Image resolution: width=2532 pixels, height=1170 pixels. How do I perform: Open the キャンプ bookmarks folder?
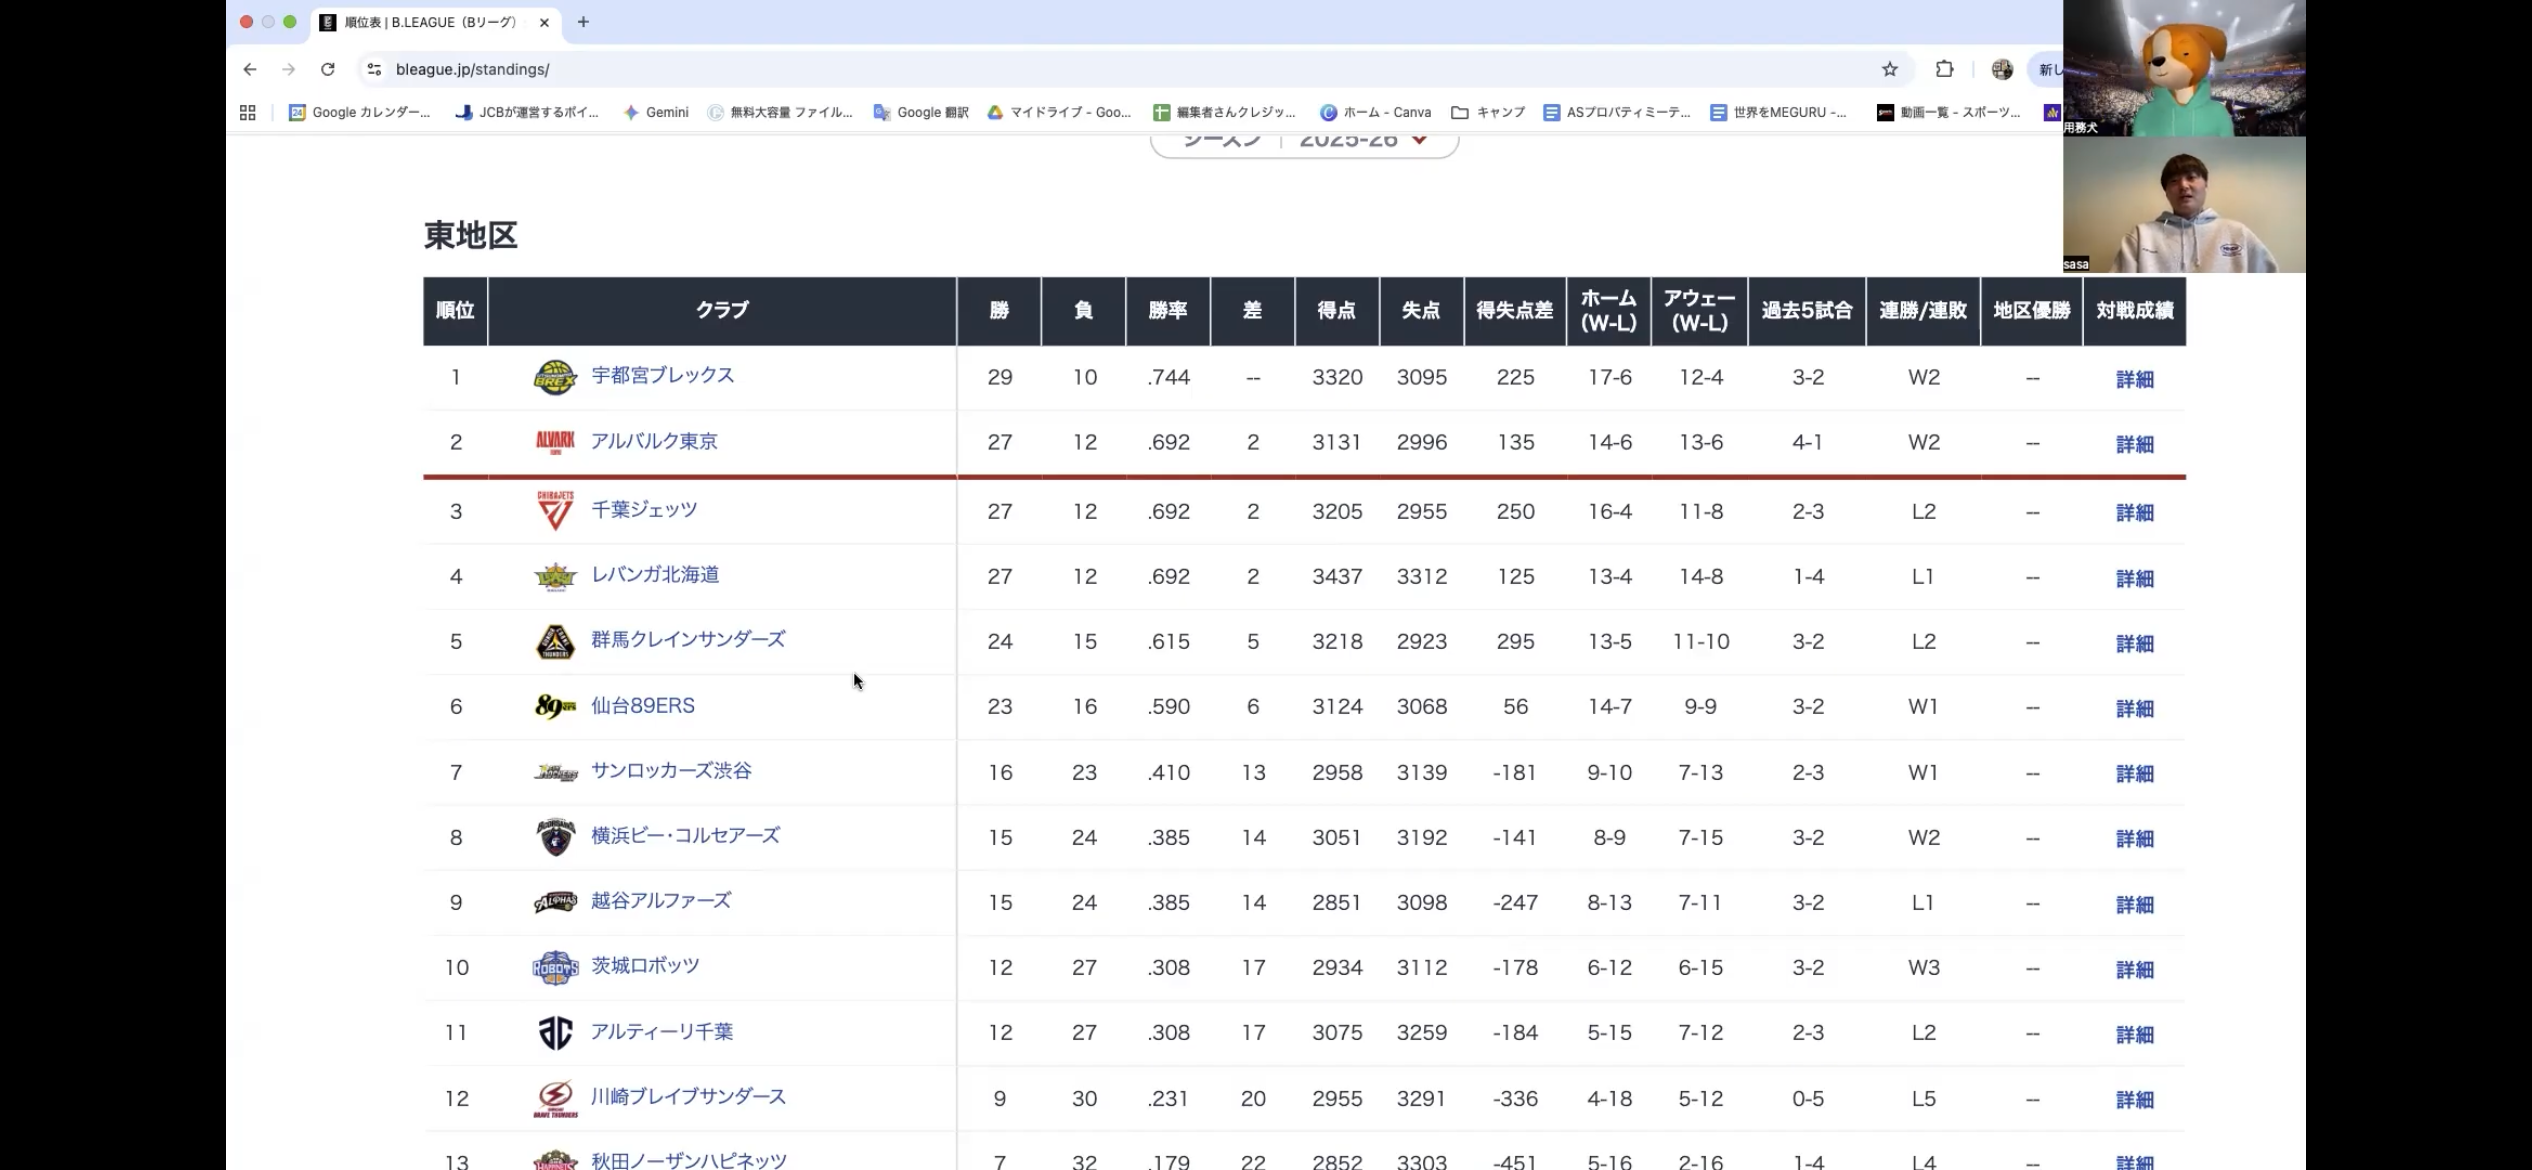pos(1488,113)
